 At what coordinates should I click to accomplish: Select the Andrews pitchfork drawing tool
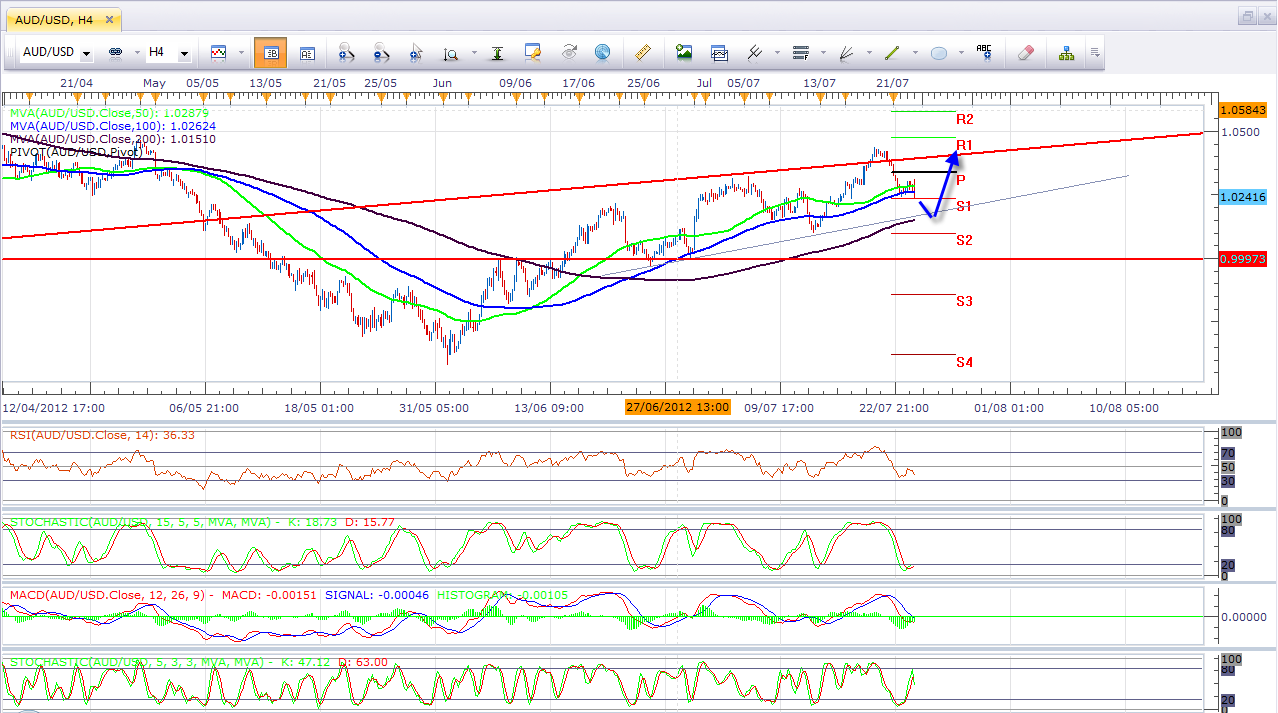tap(755, 52)
